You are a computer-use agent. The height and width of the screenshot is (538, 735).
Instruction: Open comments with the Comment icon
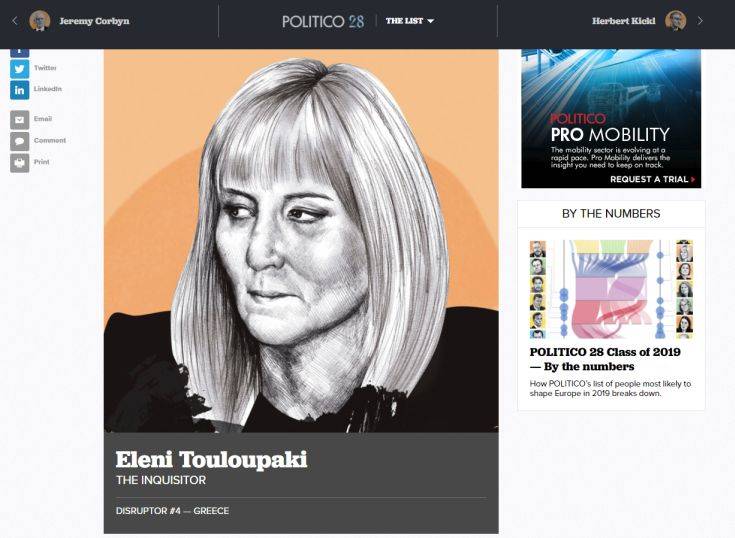19,142
